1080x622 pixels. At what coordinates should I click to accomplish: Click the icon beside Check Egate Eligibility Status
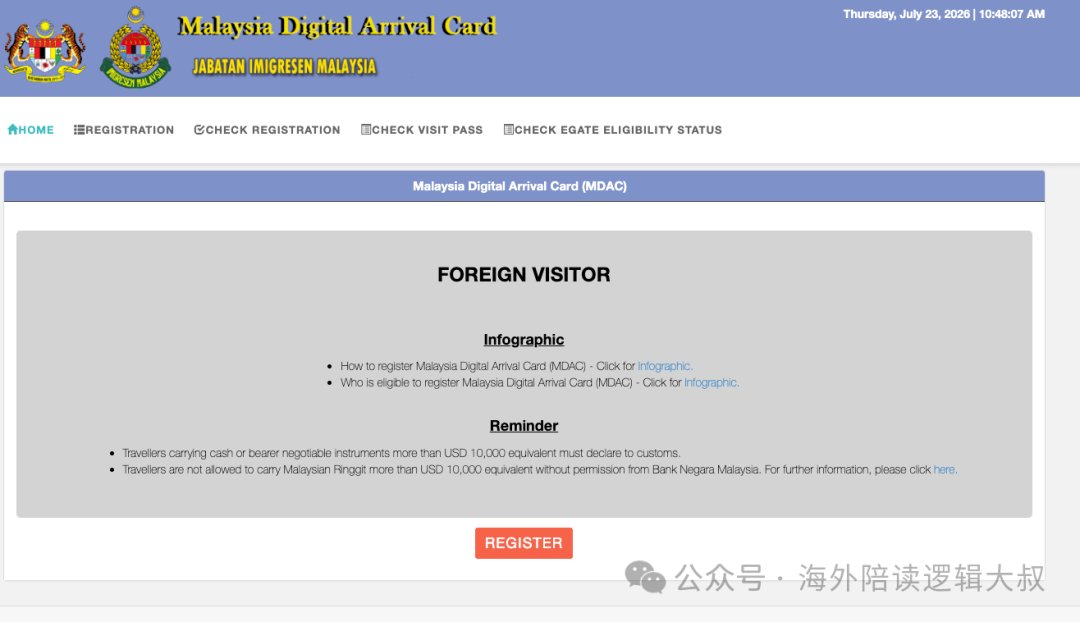click(508, 129)
